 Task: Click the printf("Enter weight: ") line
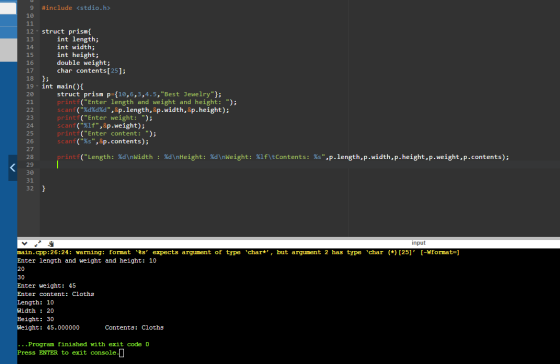[x=105, y=118]
